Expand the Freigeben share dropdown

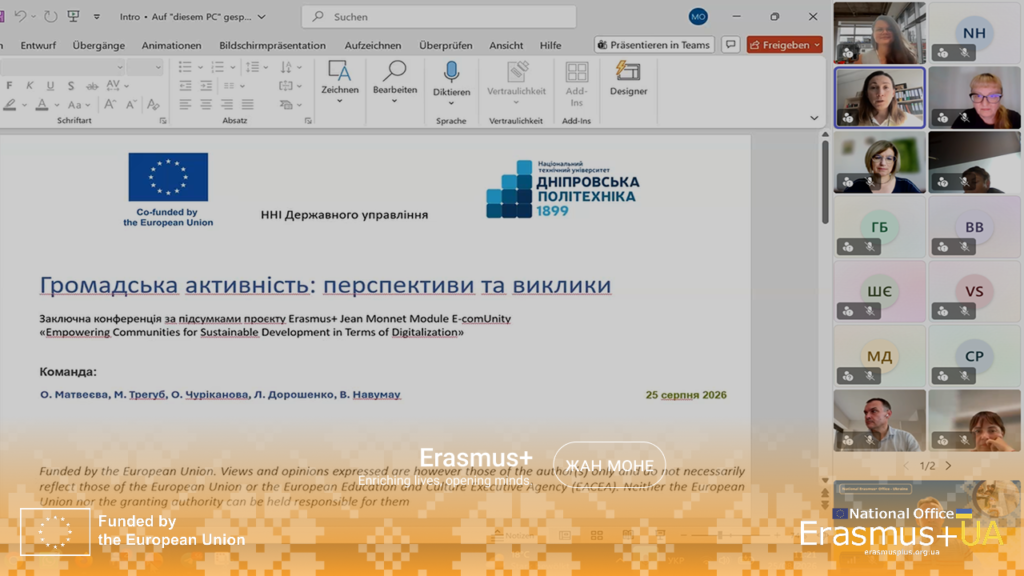[817, 44]
